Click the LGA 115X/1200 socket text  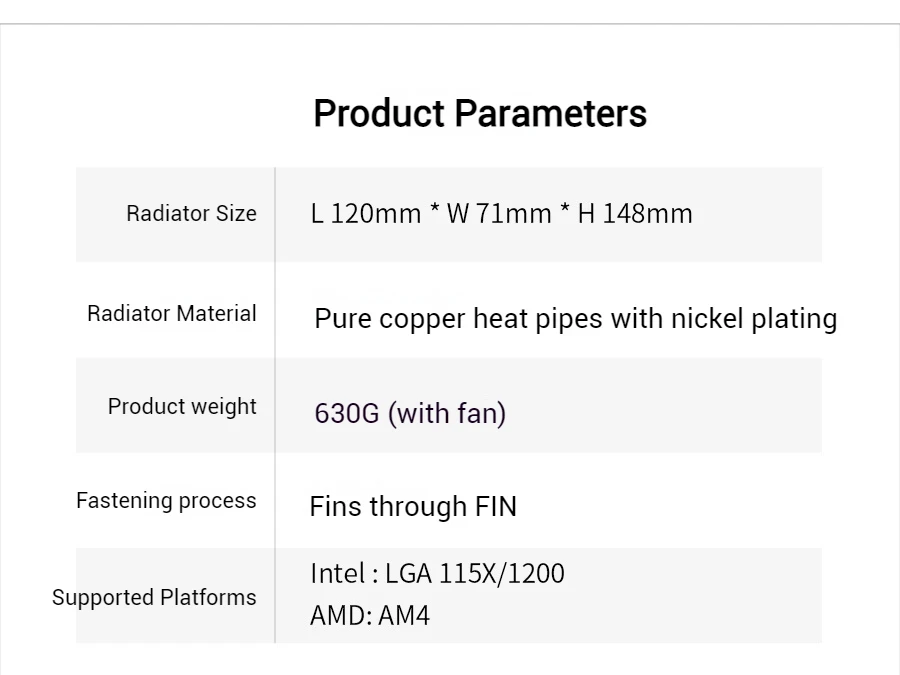(x=474, y=573)
